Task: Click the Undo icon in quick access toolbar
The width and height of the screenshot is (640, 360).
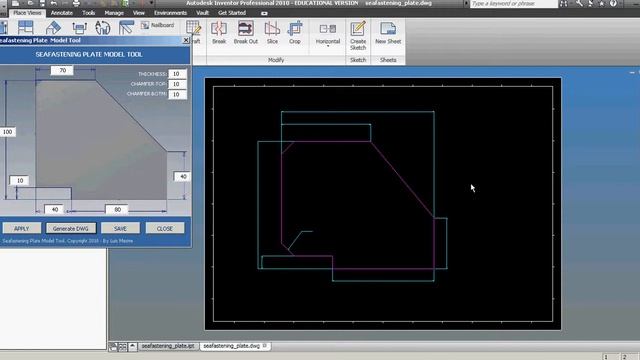Action: [x=53, y=3]
